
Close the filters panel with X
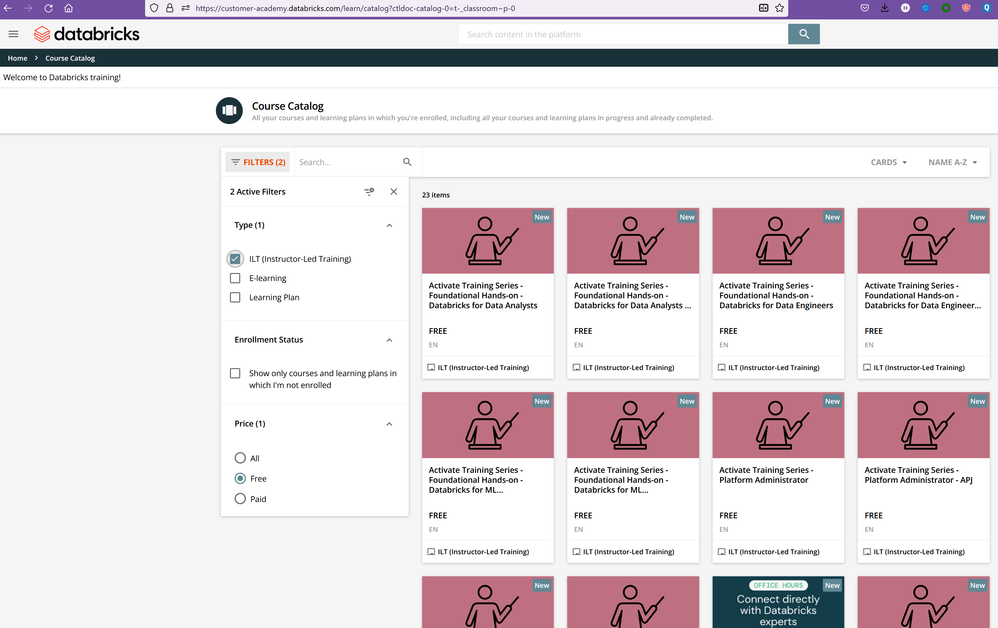(393, 192)
